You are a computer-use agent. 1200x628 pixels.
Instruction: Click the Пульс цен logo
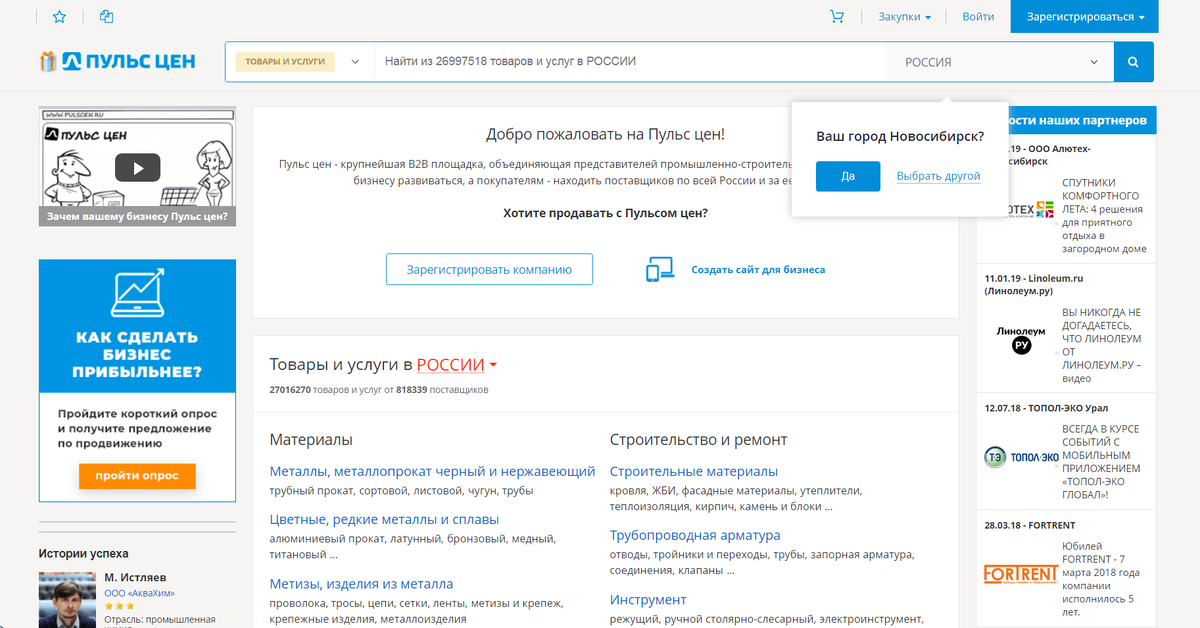point(117,62)
